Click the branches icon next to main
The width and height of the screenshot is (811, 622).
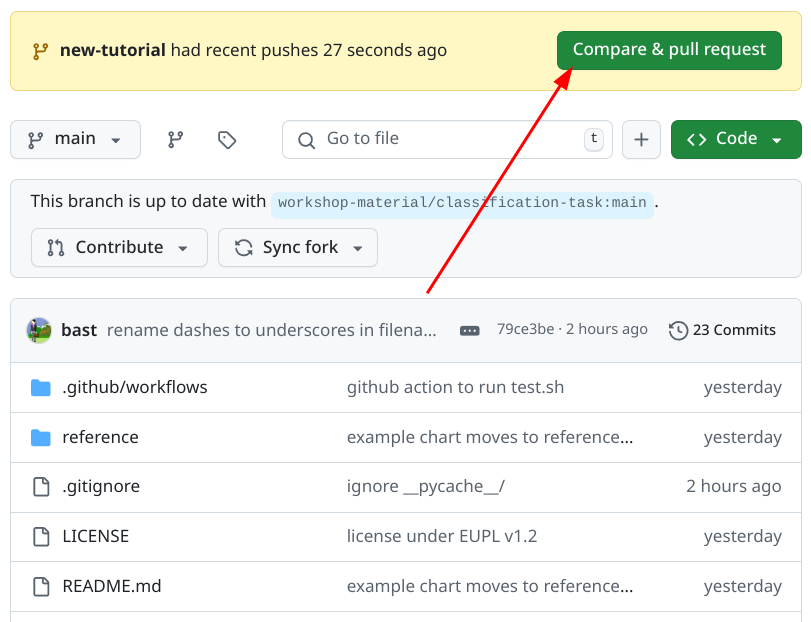pyautogui.click(x=176, y=140)
